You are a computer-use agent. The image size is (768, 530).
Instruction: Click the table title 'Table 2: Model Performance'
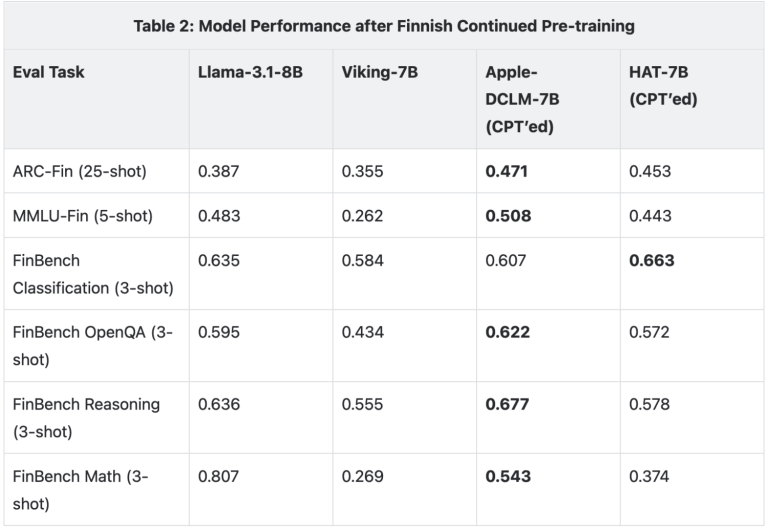[384, 26]
